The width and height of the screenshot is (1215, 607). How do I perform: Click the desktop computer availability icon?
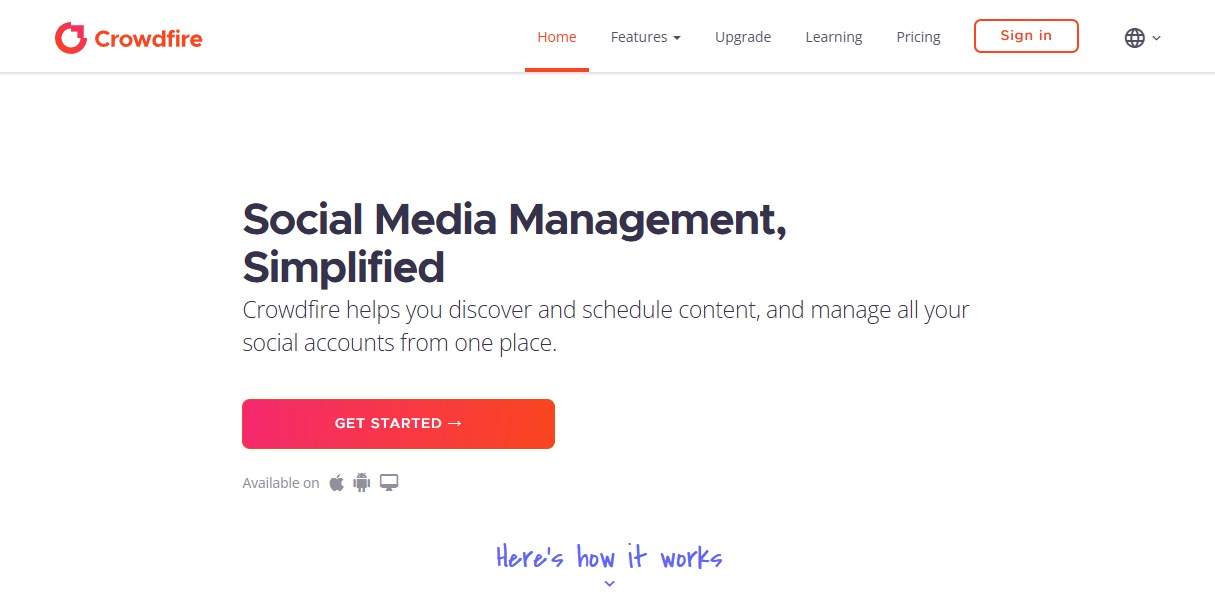pyautogui.click(x=389, y=482)
